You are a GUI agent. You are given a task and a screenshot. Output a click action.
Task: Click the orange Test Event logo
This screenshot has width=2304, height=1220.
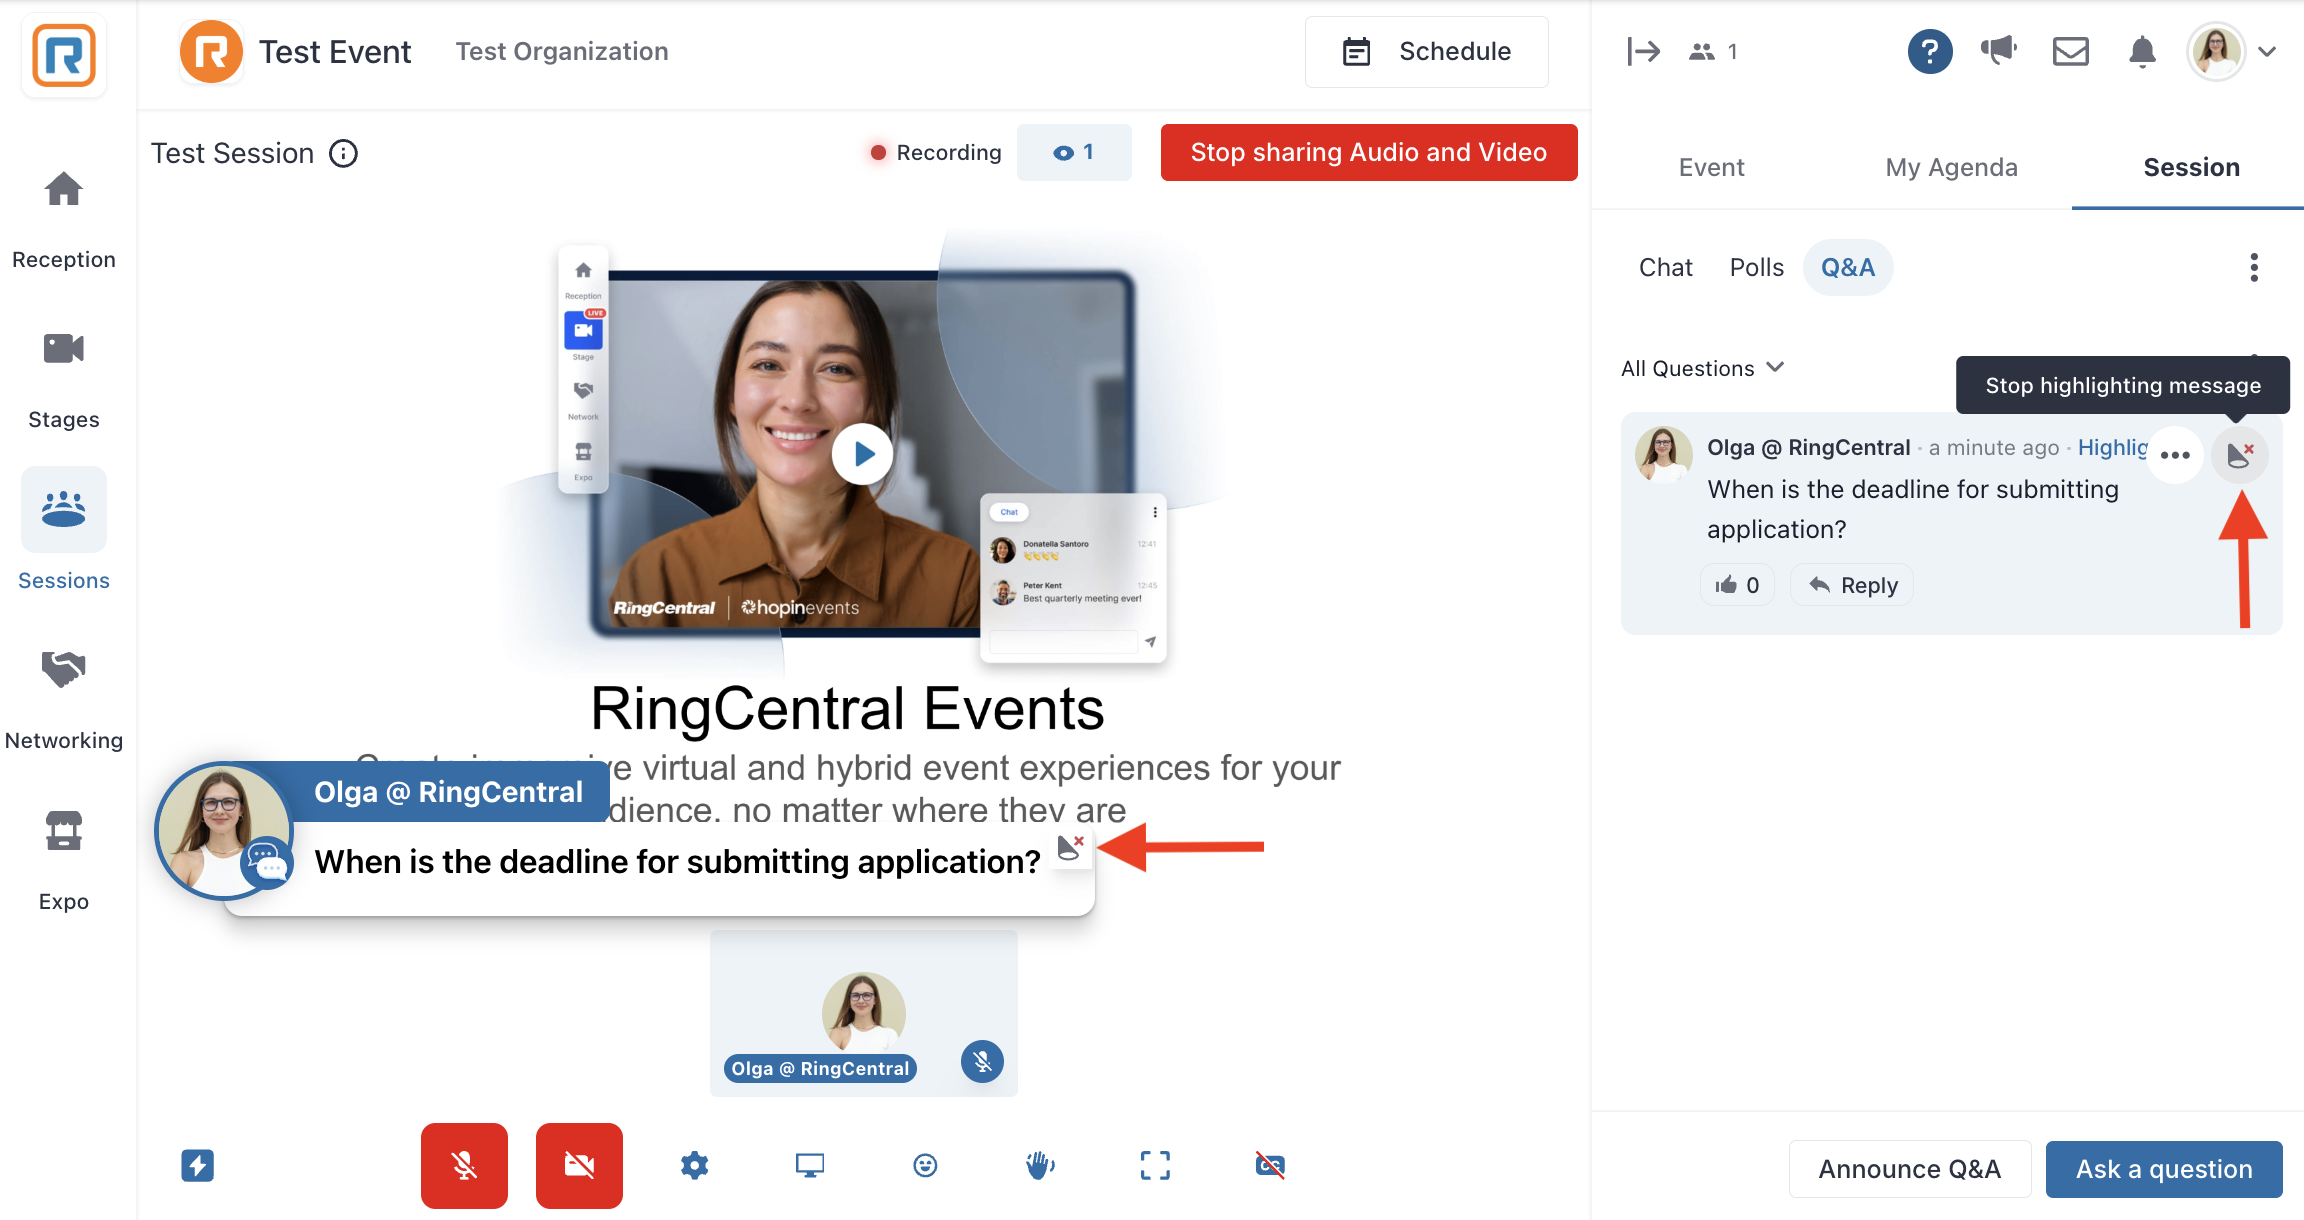211,52
